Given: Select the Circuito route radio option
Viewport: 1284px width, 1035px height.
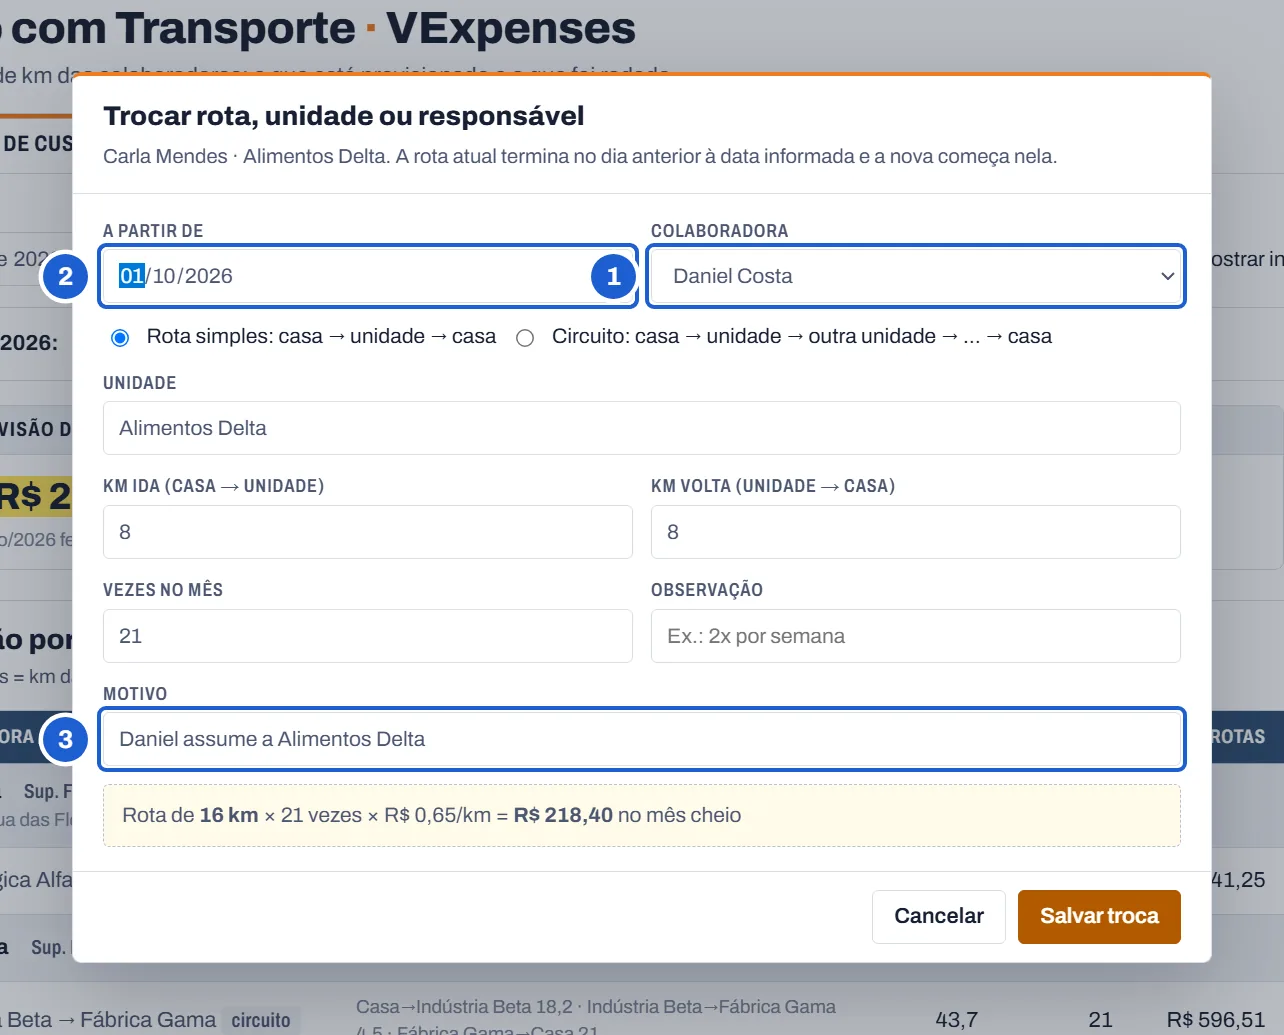Looking at the screenshot, I should click(x=525, y=338).
